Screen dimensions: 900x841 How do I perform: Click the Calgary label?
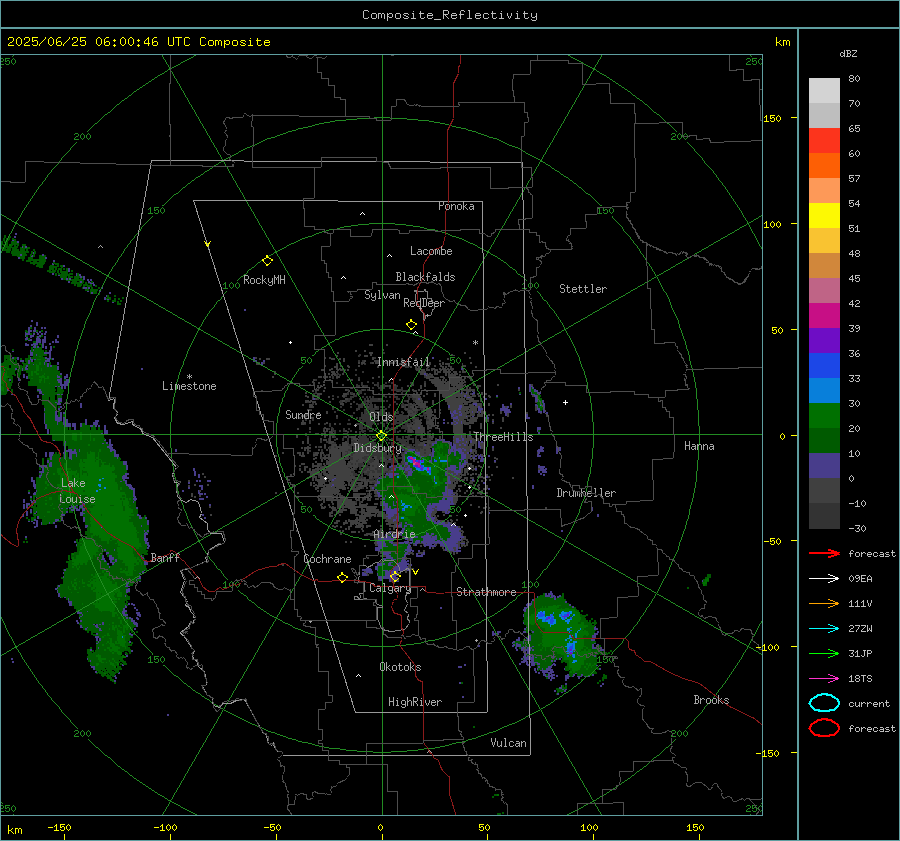coord(390,588)
